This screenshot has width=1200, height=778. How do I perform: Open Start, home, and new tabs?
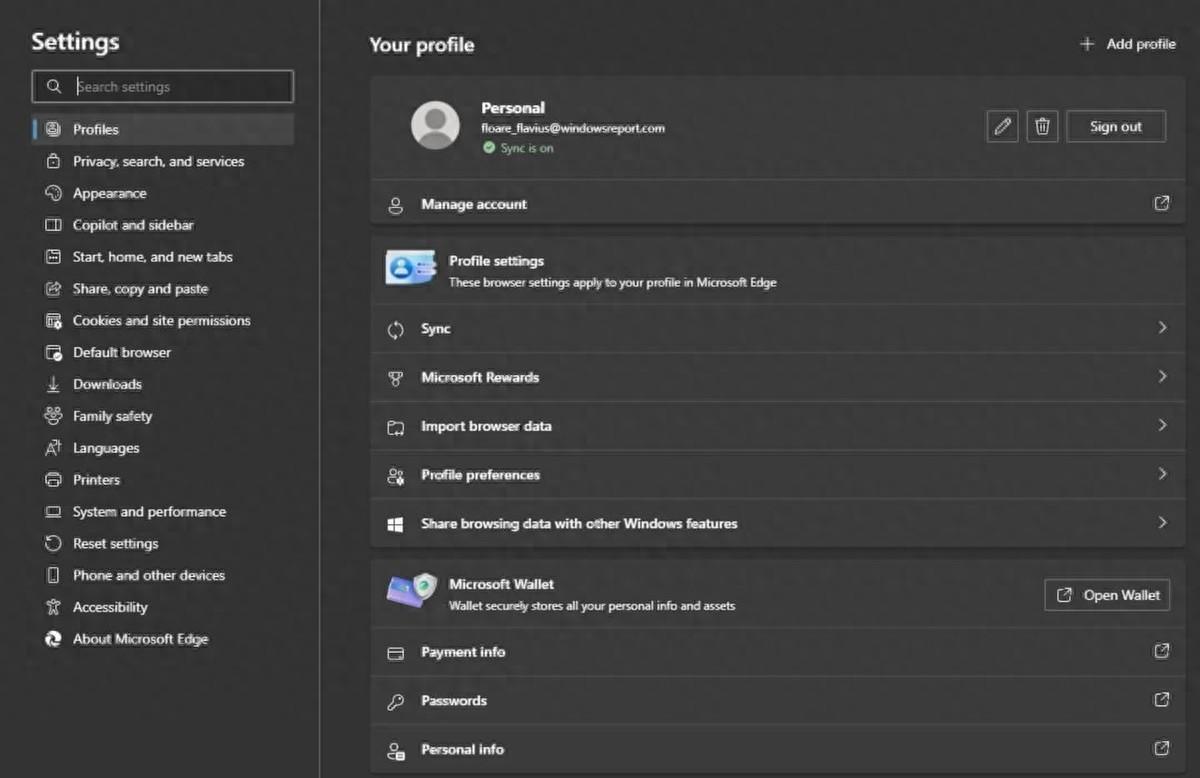pyautogui.click(x=163, y=257)
